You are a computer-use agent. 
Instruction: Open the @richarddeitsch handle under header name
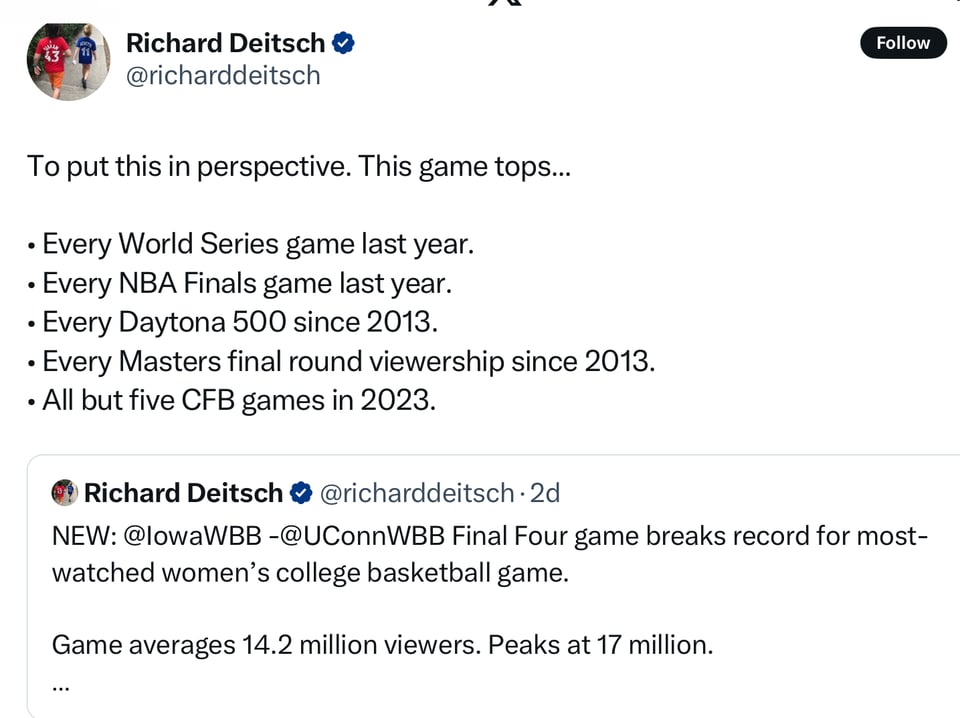223,75
